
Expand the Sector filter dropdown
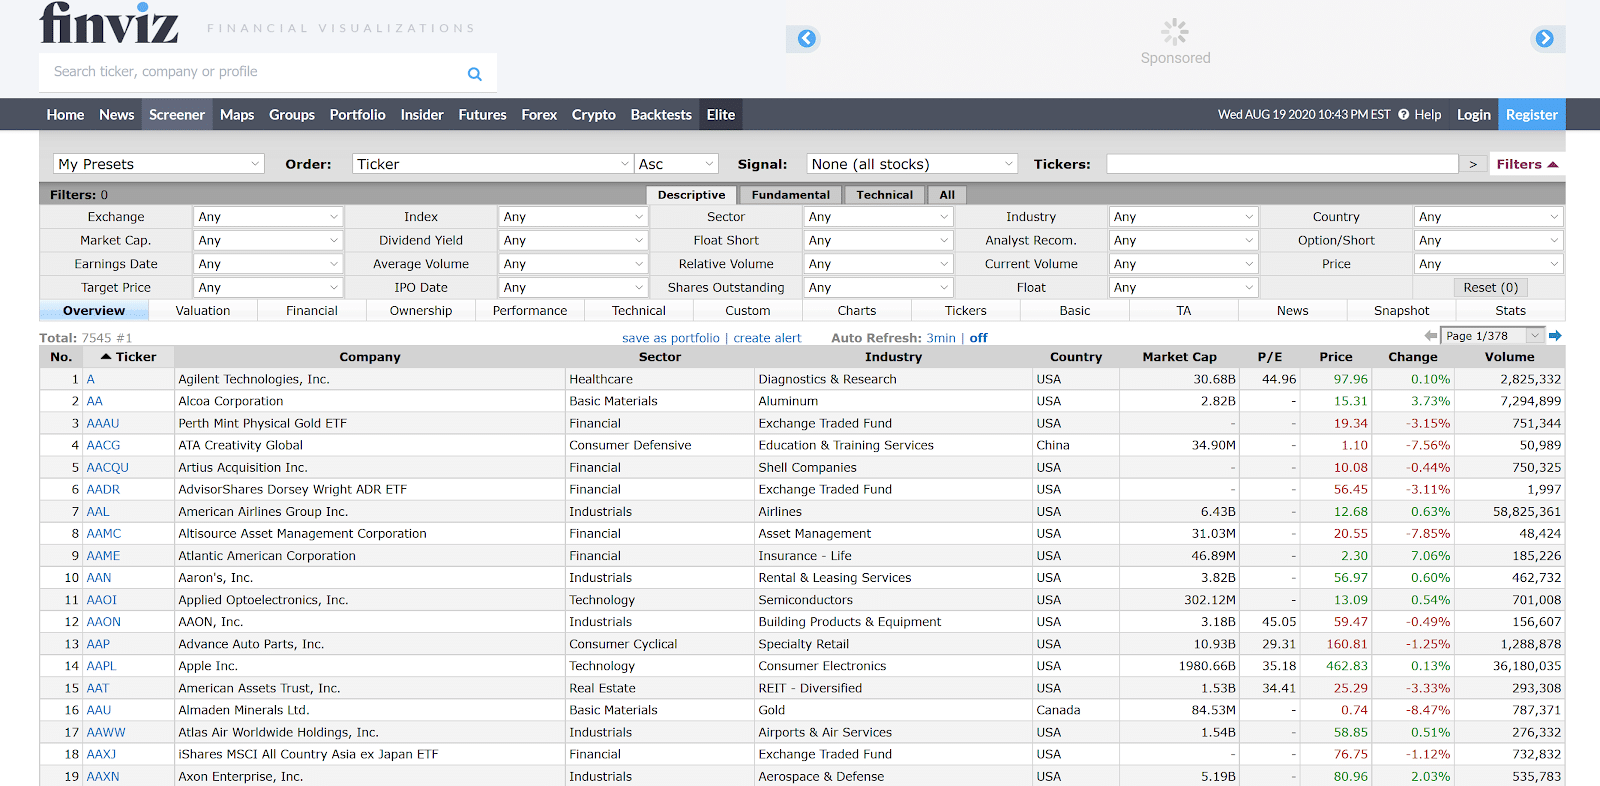878,217
